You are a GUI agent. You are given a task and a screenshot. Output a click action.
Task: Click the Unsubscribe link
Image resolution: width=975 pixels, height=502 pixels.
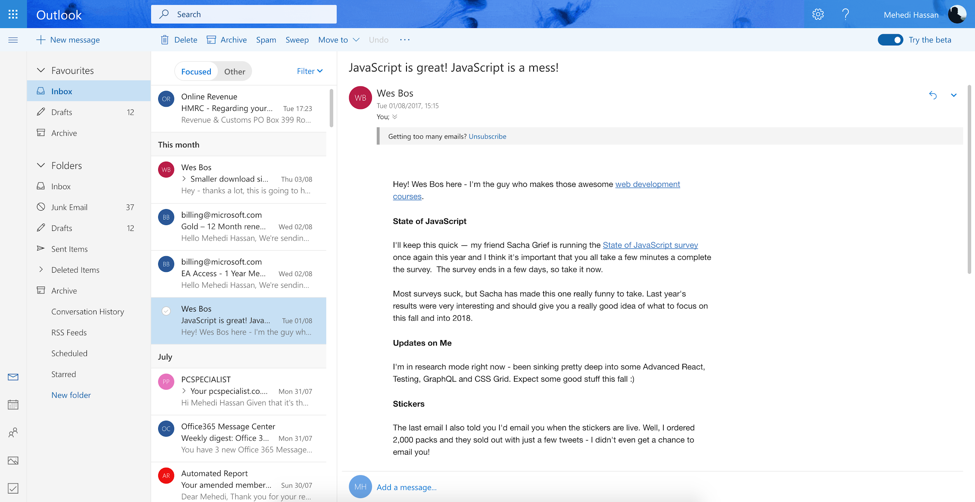tap(487, 136)
